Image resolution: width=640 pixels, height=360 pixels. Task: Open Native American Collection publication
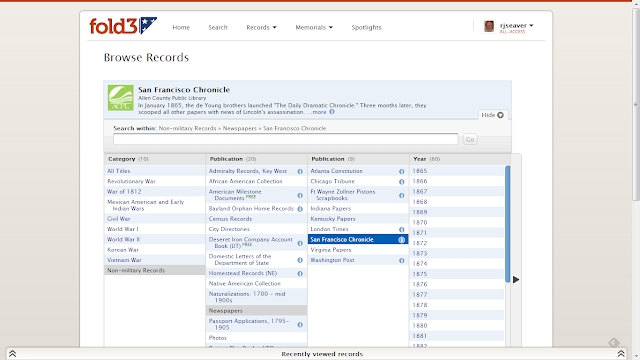coord(256,283)
